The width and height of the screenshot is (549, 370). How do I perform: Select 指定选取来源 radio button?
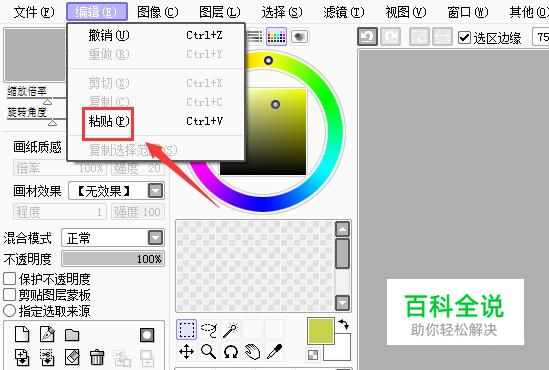[x=9, y=310]
